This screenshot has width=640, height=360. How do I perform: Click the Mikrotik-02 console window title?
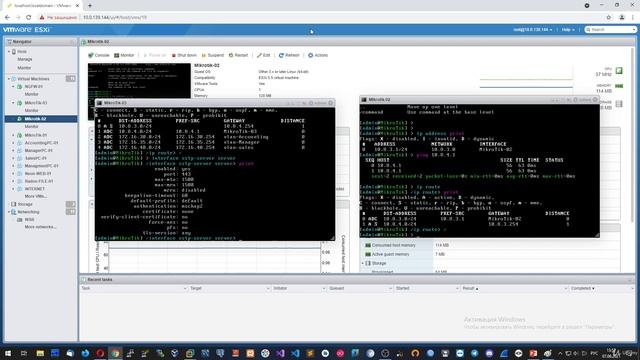coord(379,100)
